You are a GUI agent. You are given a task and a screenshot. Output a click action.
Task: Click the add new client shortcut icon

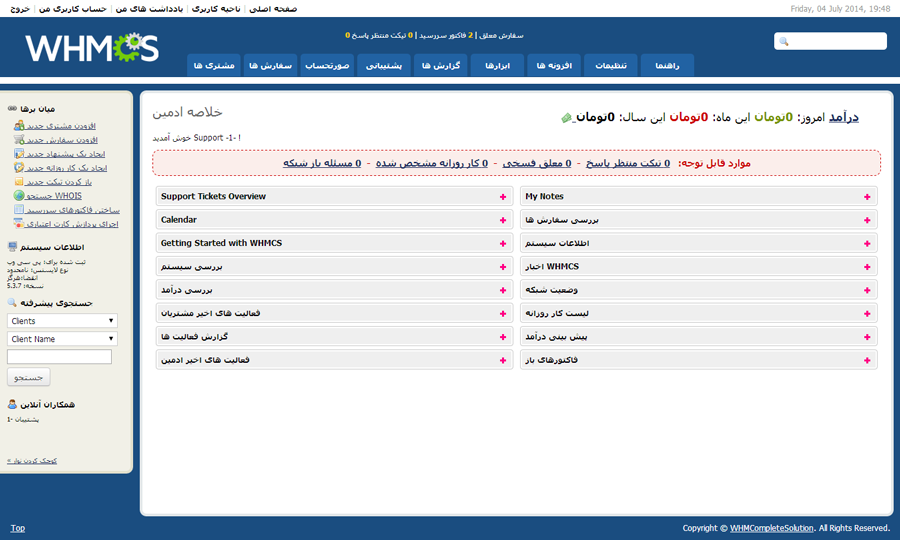(x=20, y=126)
